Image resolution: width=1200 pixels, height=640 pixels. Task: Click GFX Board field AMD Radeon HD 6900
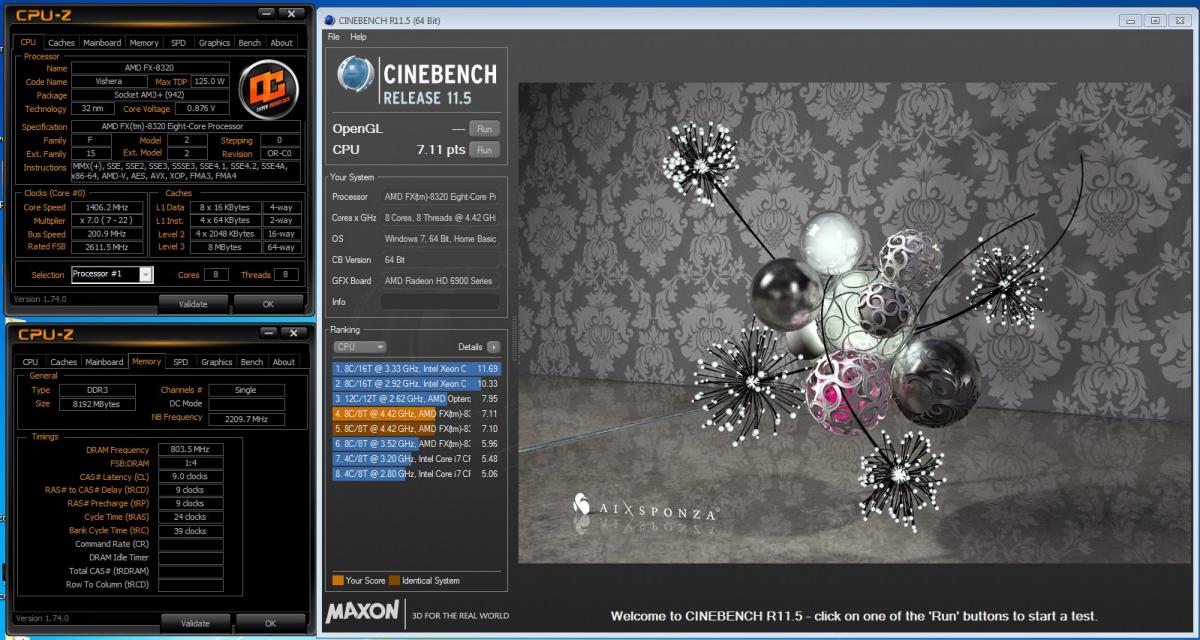440,280
